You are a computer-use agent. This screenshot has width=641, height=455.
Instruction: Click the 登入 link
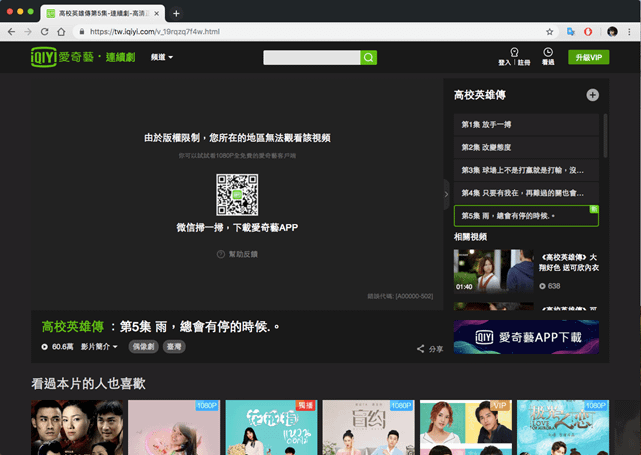pos(504,63)
